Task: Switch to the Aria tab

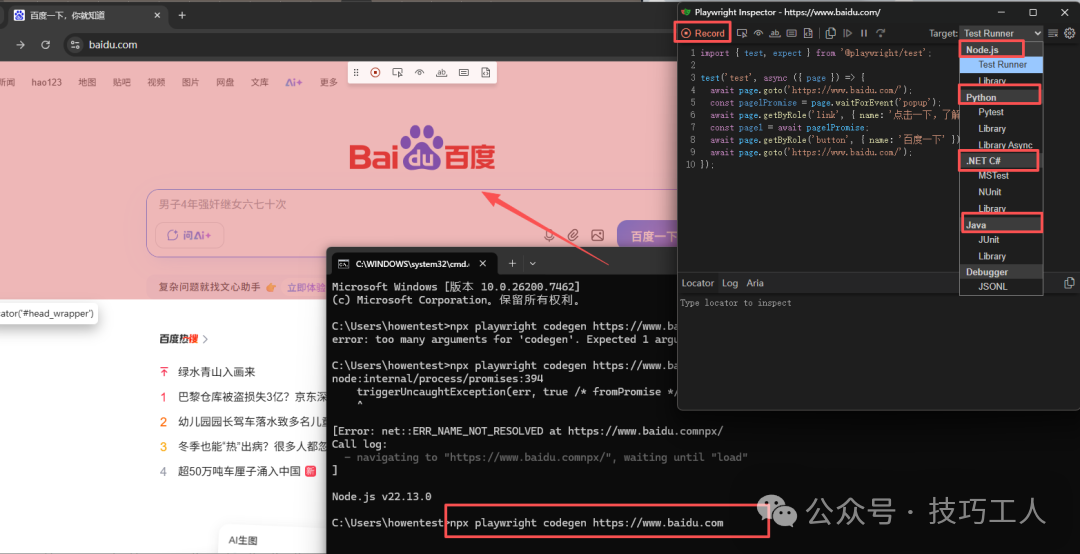Action: pos(755,283)
